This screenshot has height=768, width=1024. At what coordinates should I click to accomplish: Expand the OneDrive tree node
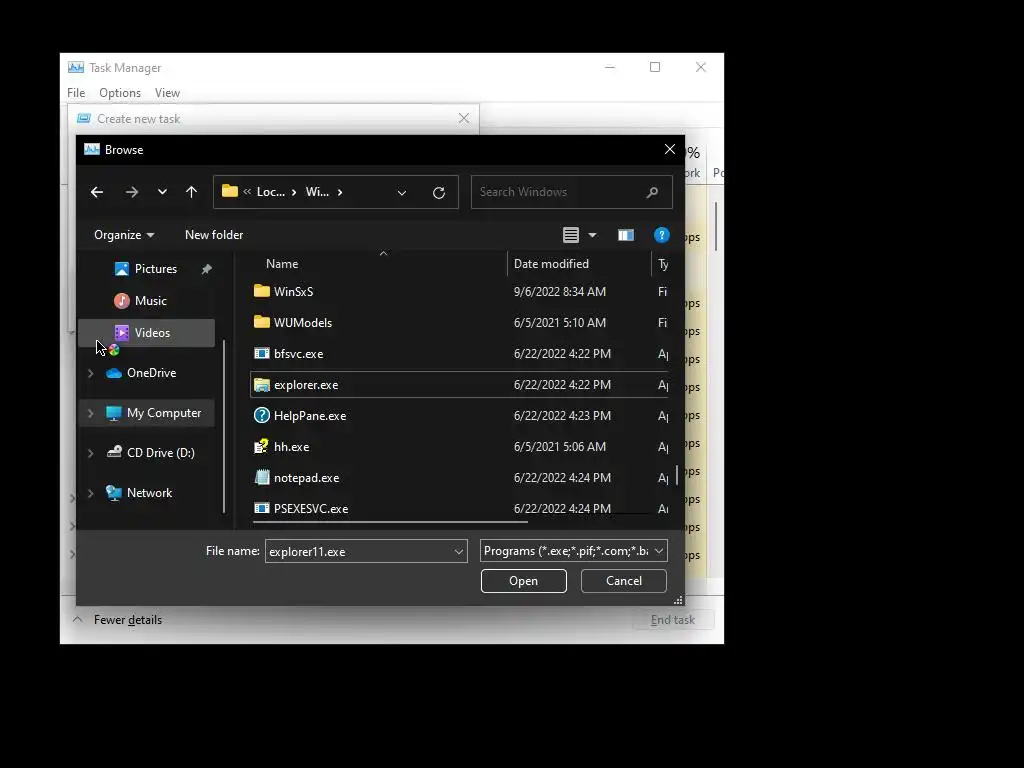pos(91,373)
